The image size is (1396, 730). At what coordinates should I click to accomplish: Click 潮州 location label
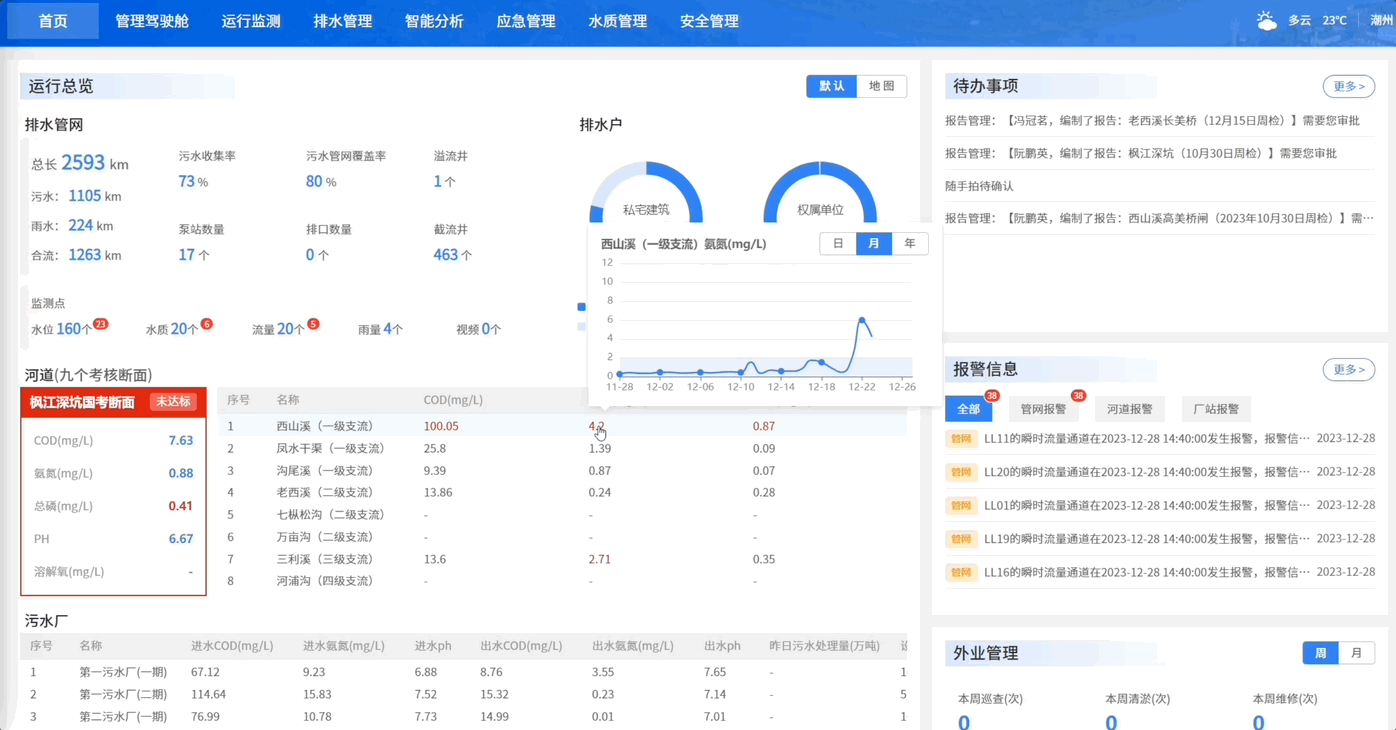(x=1382, y=20)
